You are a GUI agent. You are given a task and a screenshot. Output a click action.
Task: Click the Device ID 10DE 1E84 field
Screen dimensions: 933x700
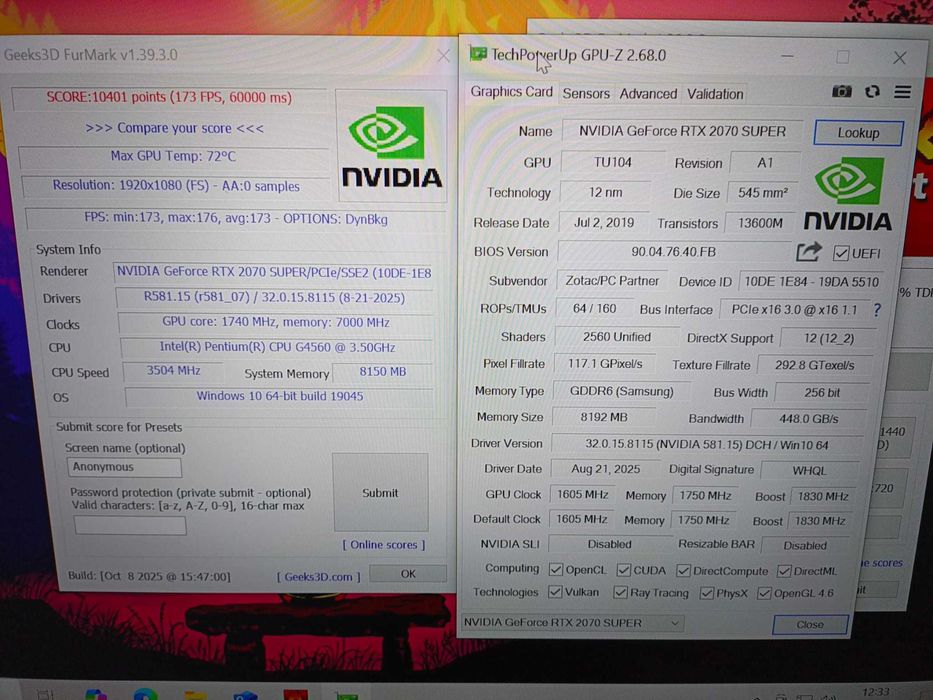click(x=811, y=282)
